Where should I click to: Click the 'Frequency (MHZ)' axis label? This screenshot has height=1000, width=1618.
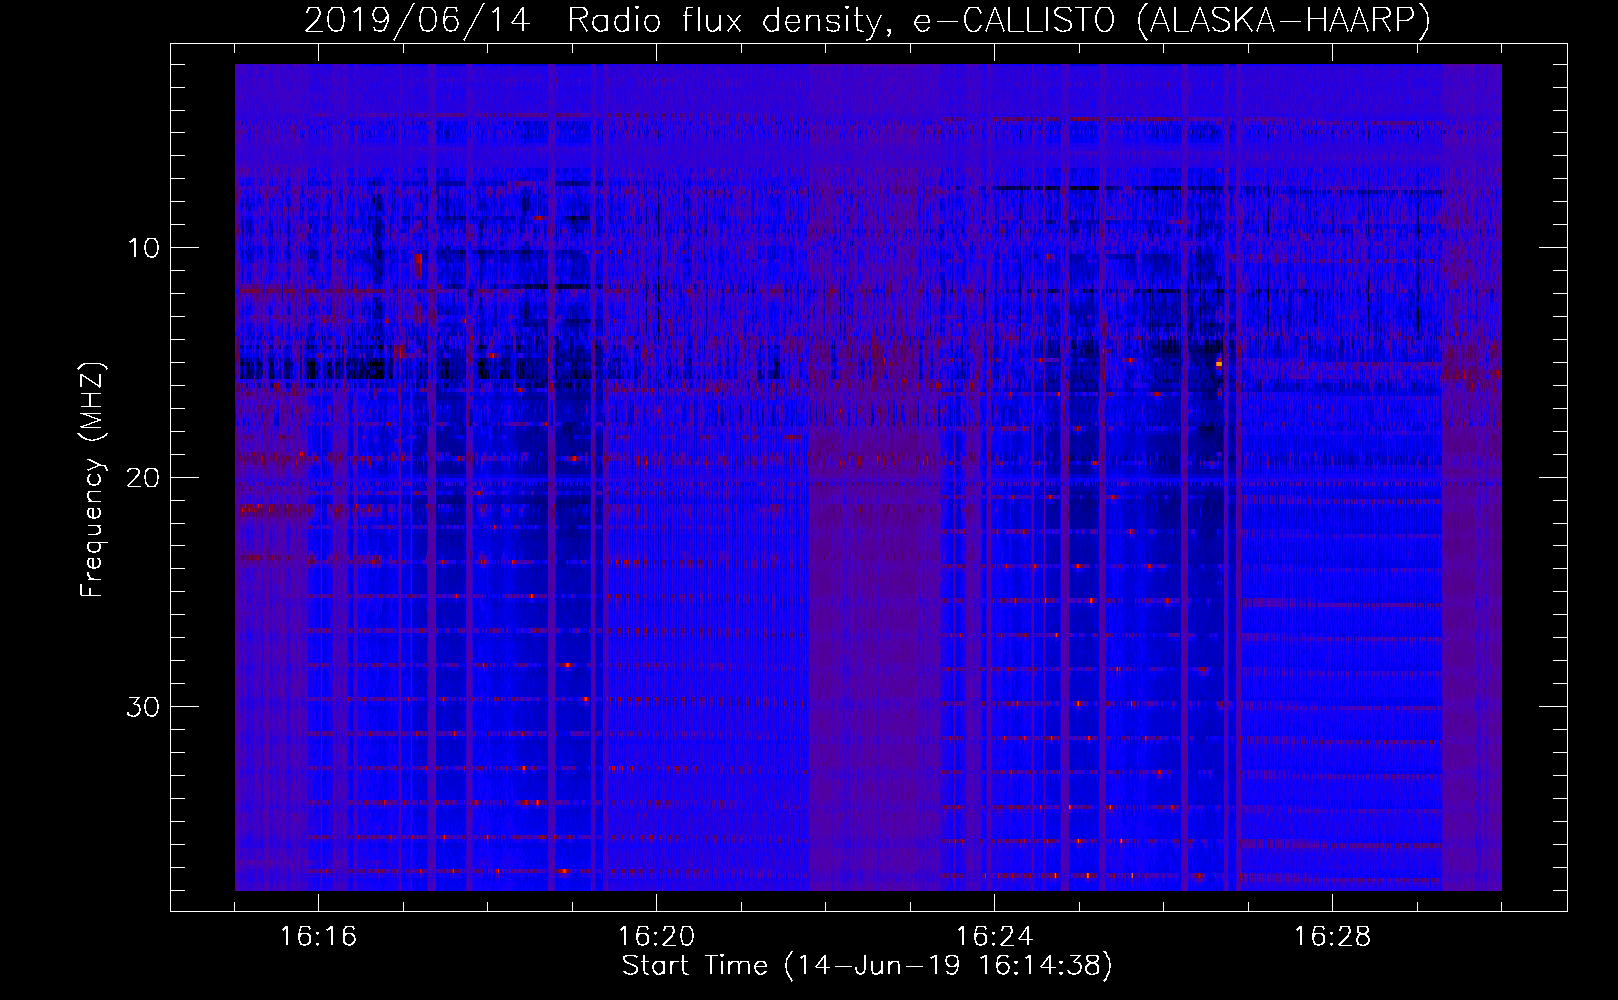[92, 479]
